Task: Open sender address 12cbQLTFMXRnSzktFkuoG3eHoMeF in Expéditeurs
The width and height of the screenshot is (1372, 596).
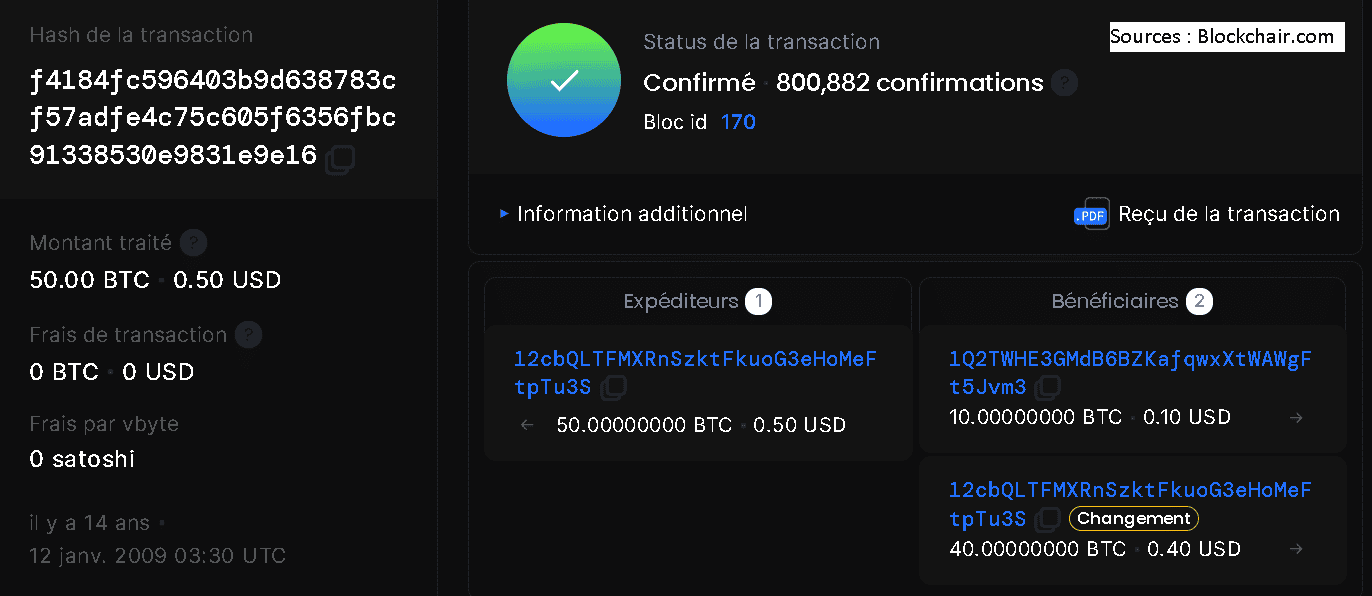Action: (695, 372)
